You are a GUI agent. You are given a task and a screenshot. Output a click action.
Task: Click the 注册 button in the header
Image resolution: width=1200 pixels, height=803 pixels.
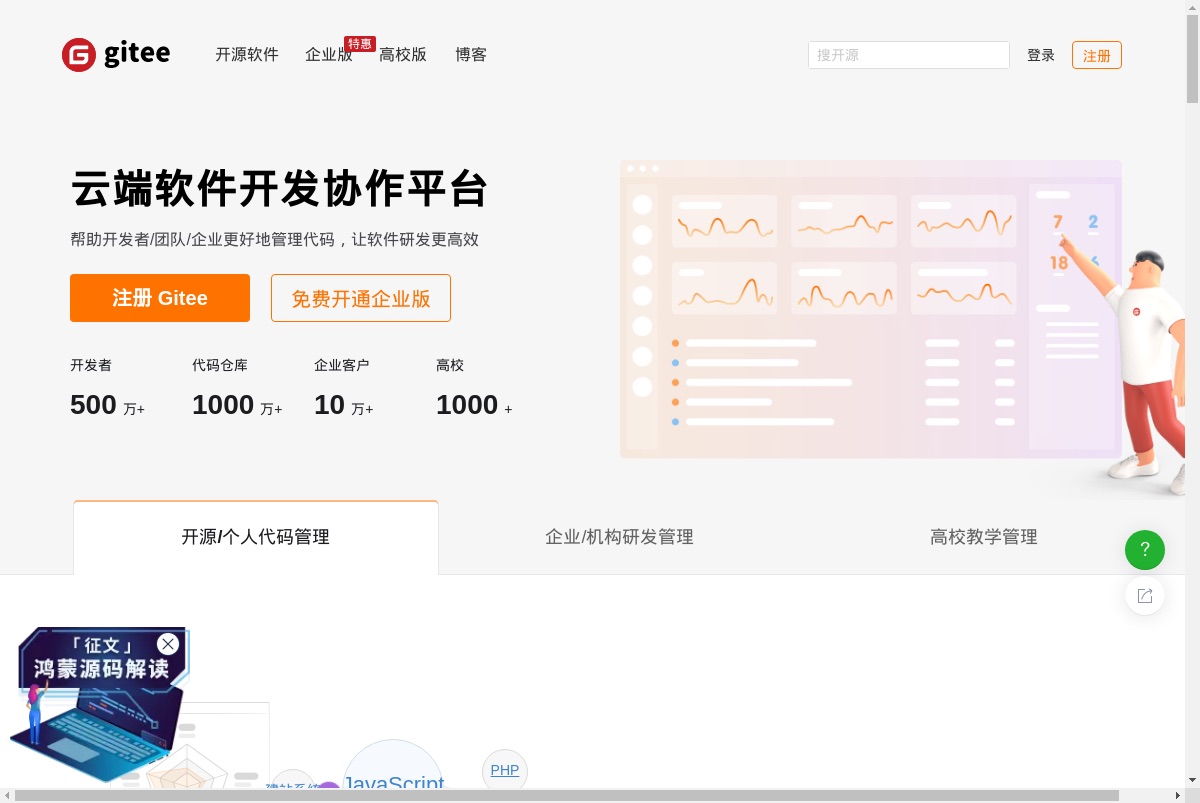[x=1097, y=55]
